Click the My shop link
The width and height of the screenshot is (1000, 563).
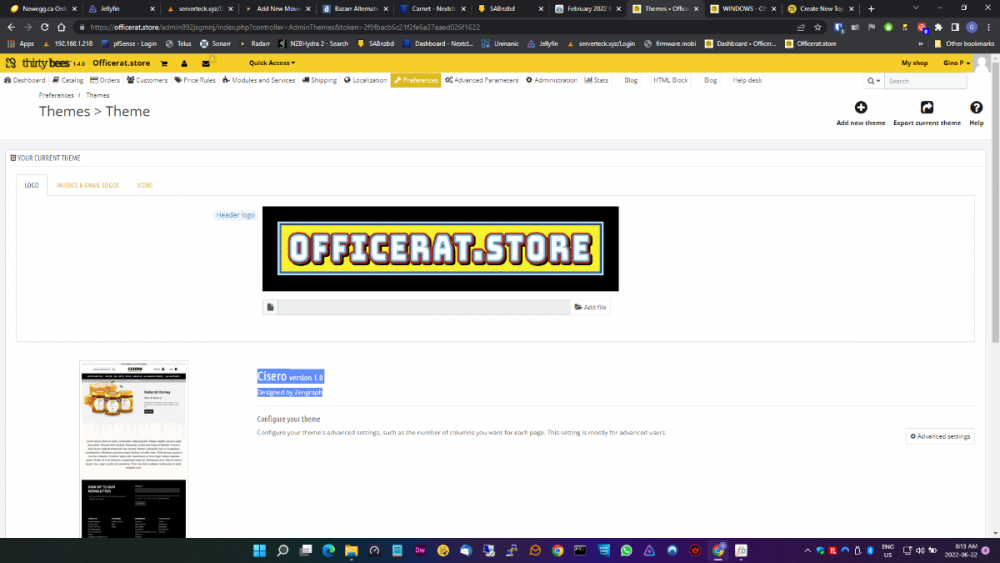click(x=914, y=63)
